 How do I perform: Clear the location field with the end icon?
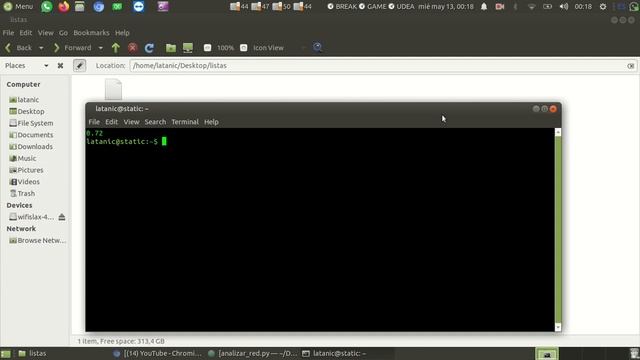(631, 66)
